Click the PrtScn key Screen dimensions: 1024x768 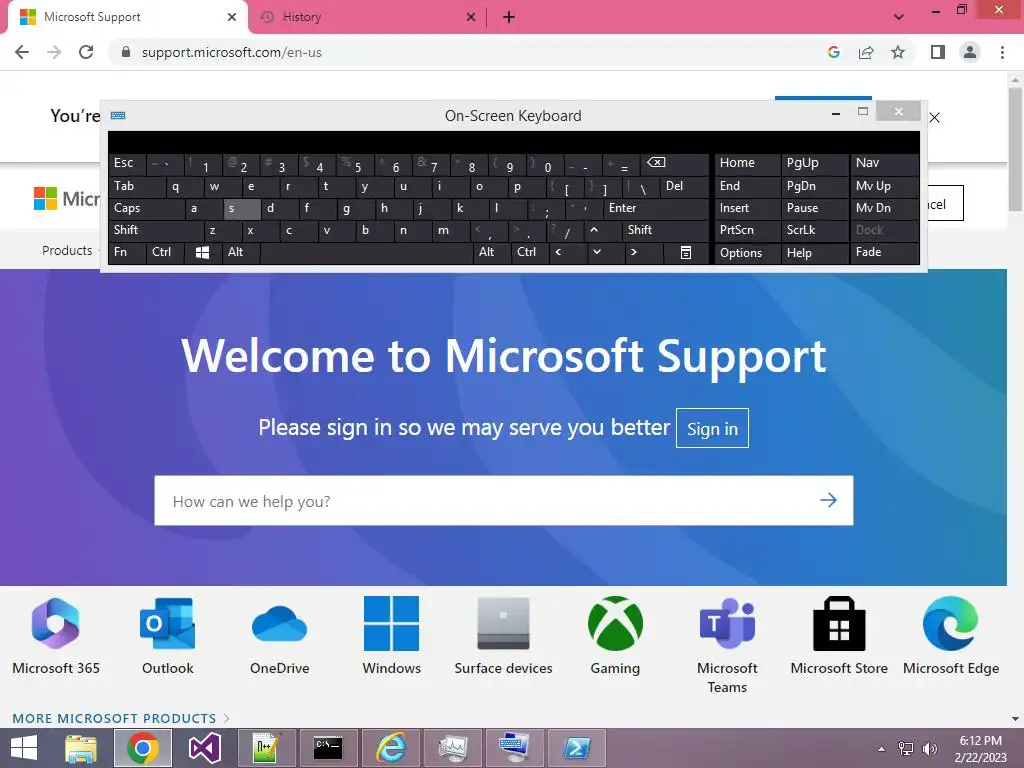tap(747, 230)
